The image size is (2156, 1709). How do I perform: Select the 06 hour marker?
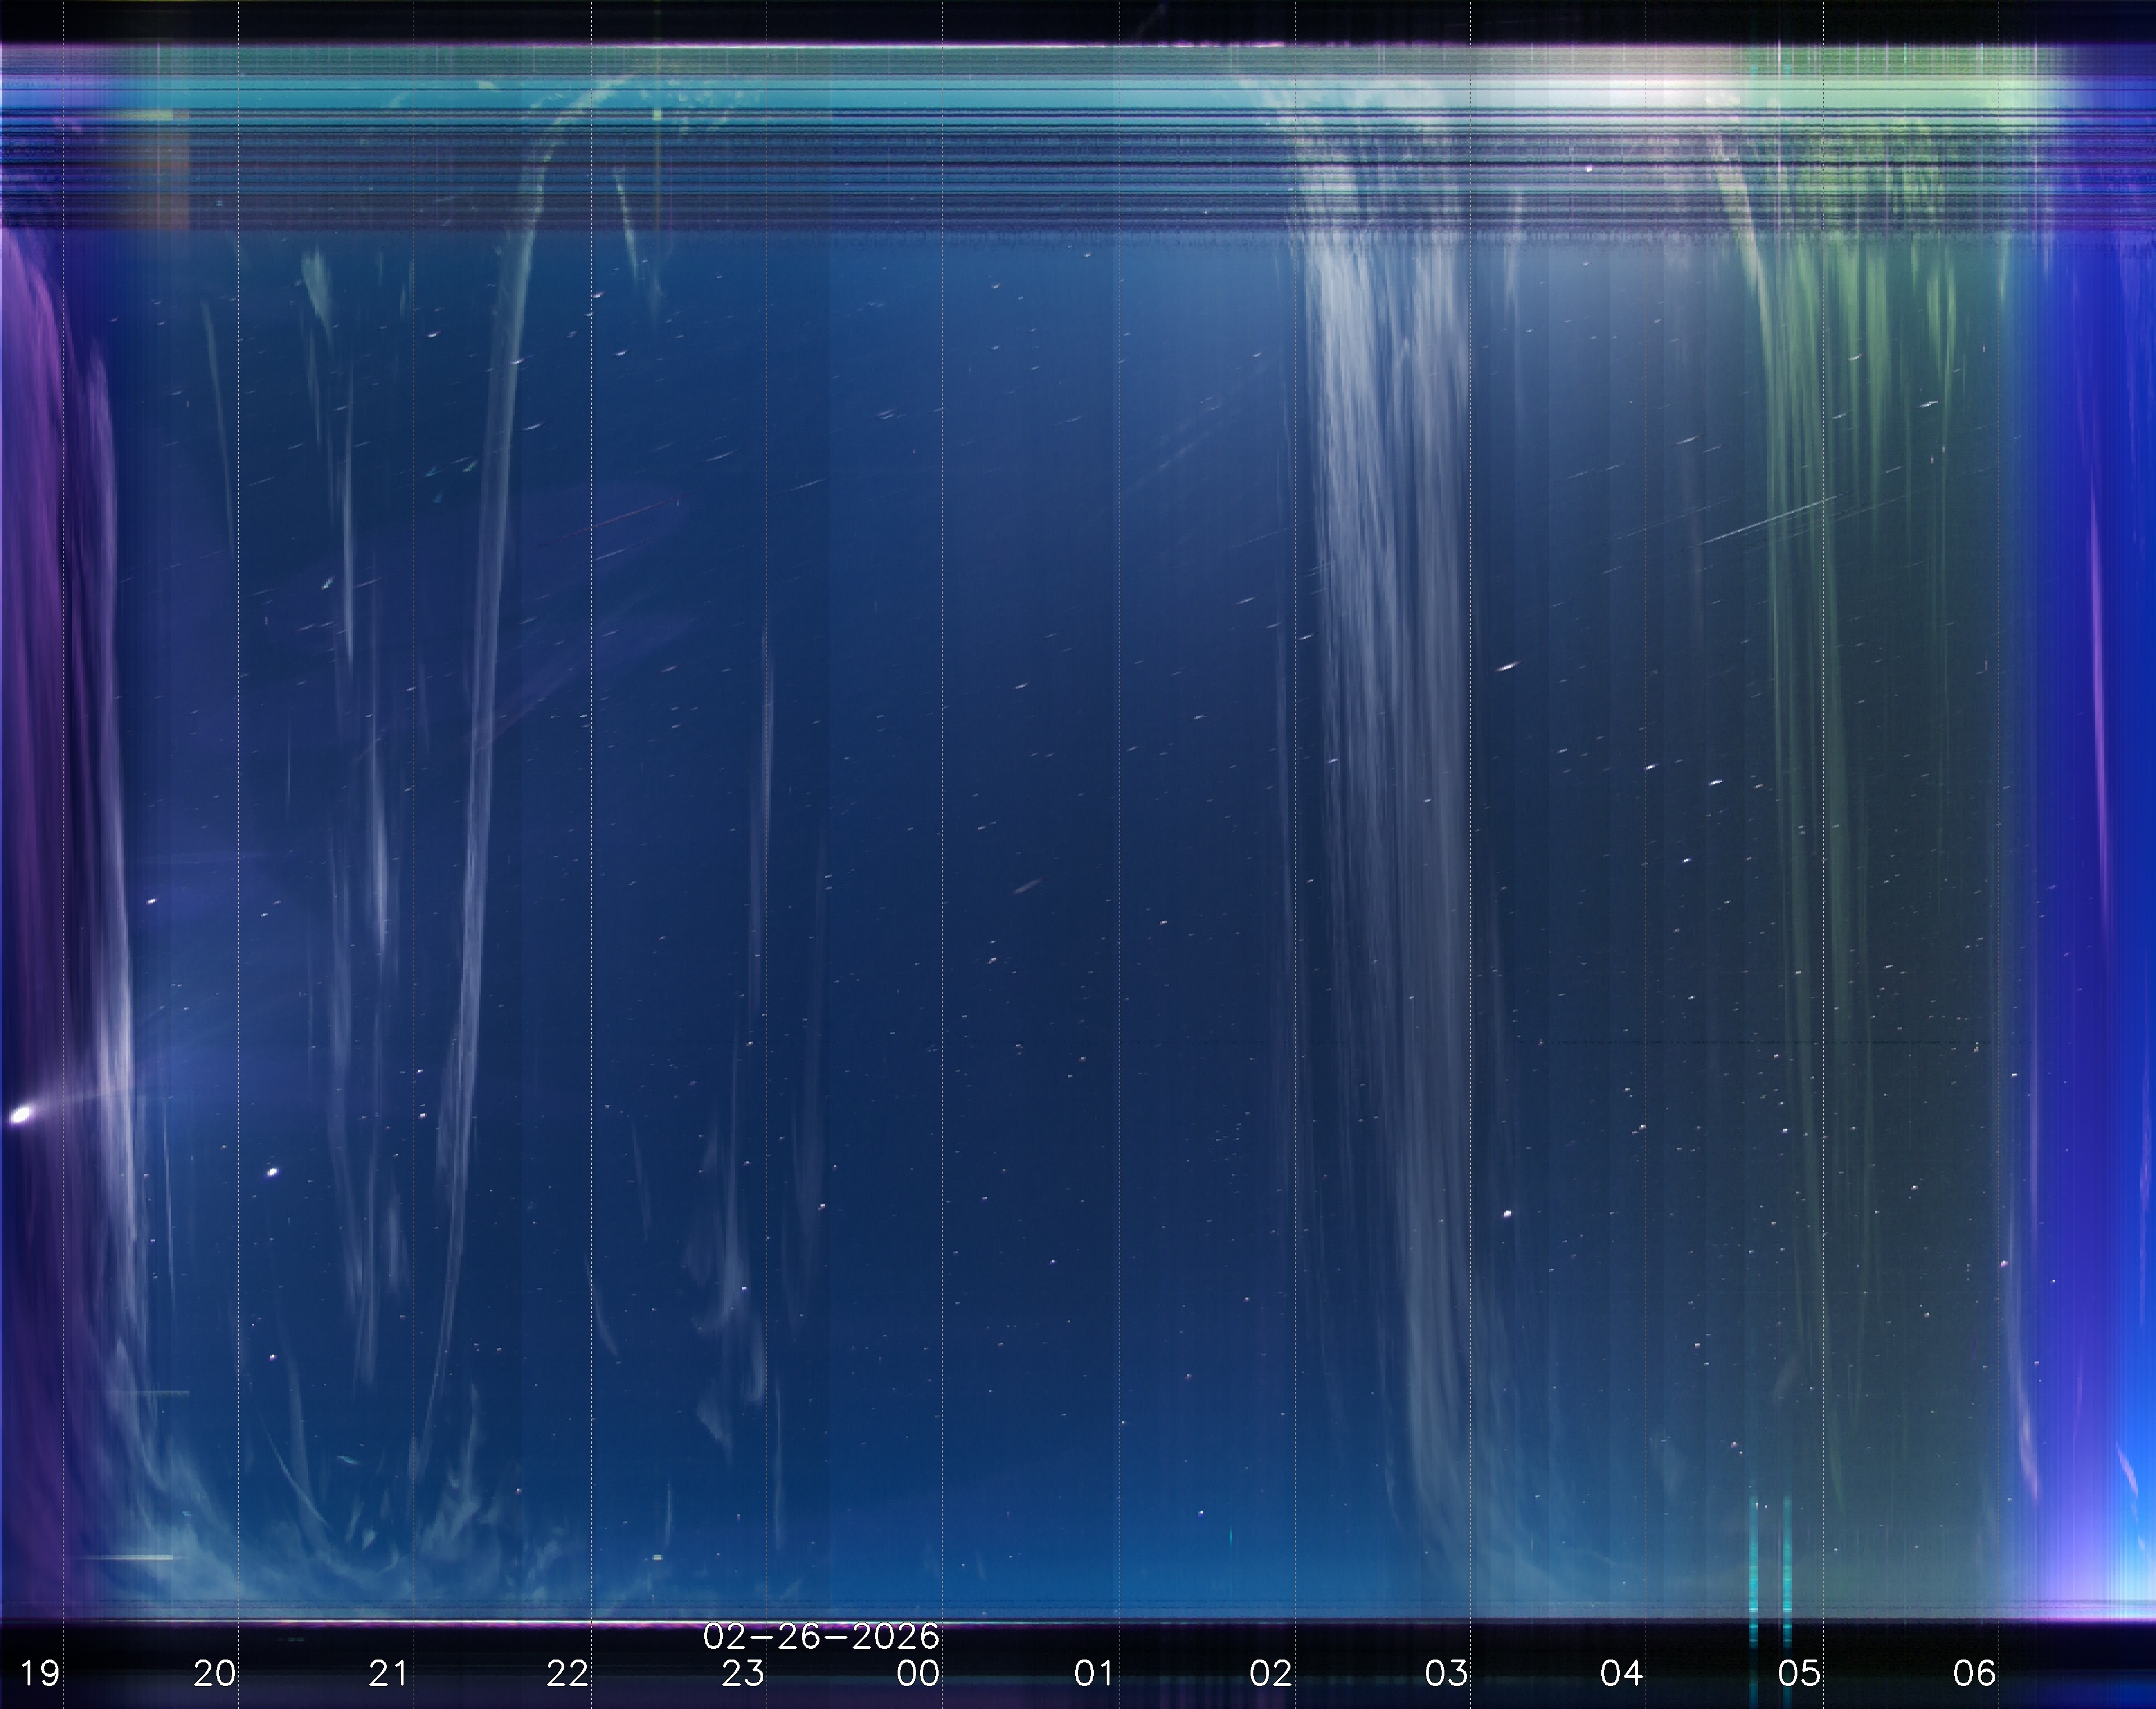coord(1974,1674)
